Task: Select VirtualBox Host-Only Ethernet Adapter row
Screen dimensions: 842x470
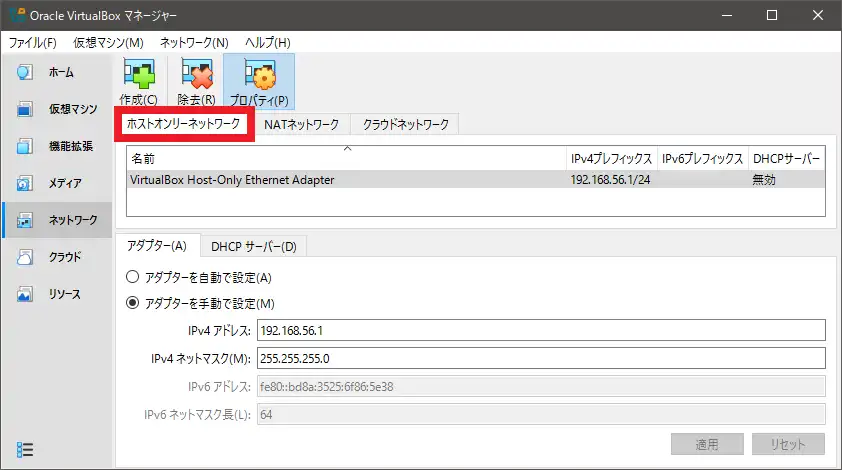Action: click(x=476, y=179)
